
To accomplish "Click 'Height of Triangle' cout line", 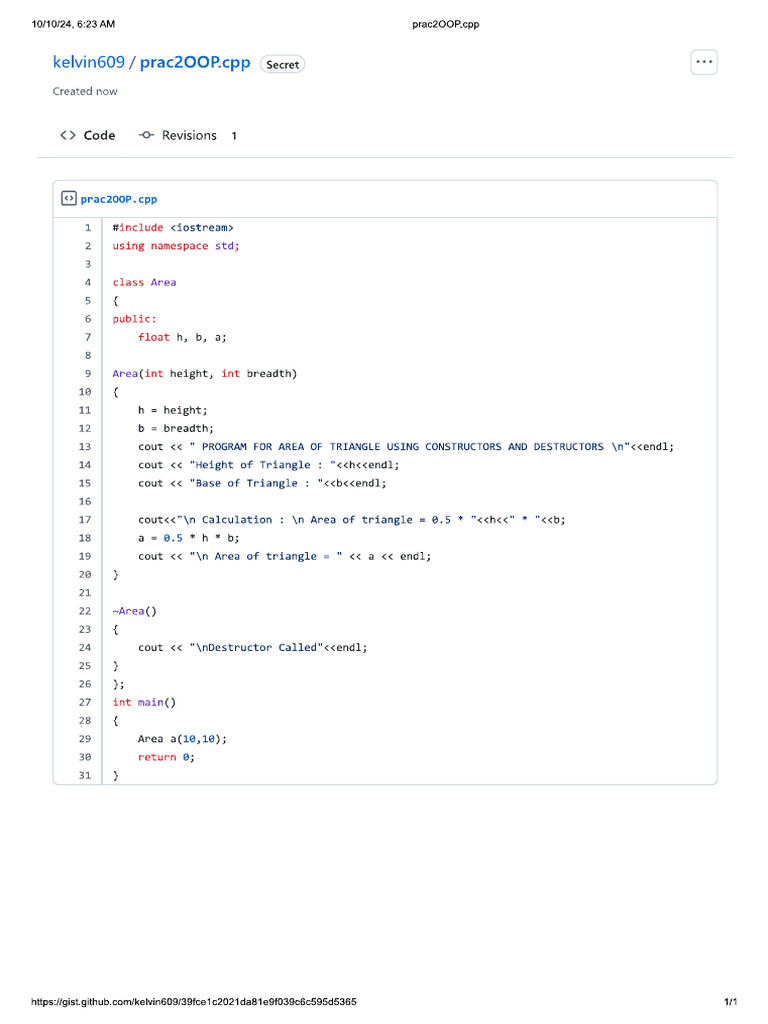I will click(268, 465).
